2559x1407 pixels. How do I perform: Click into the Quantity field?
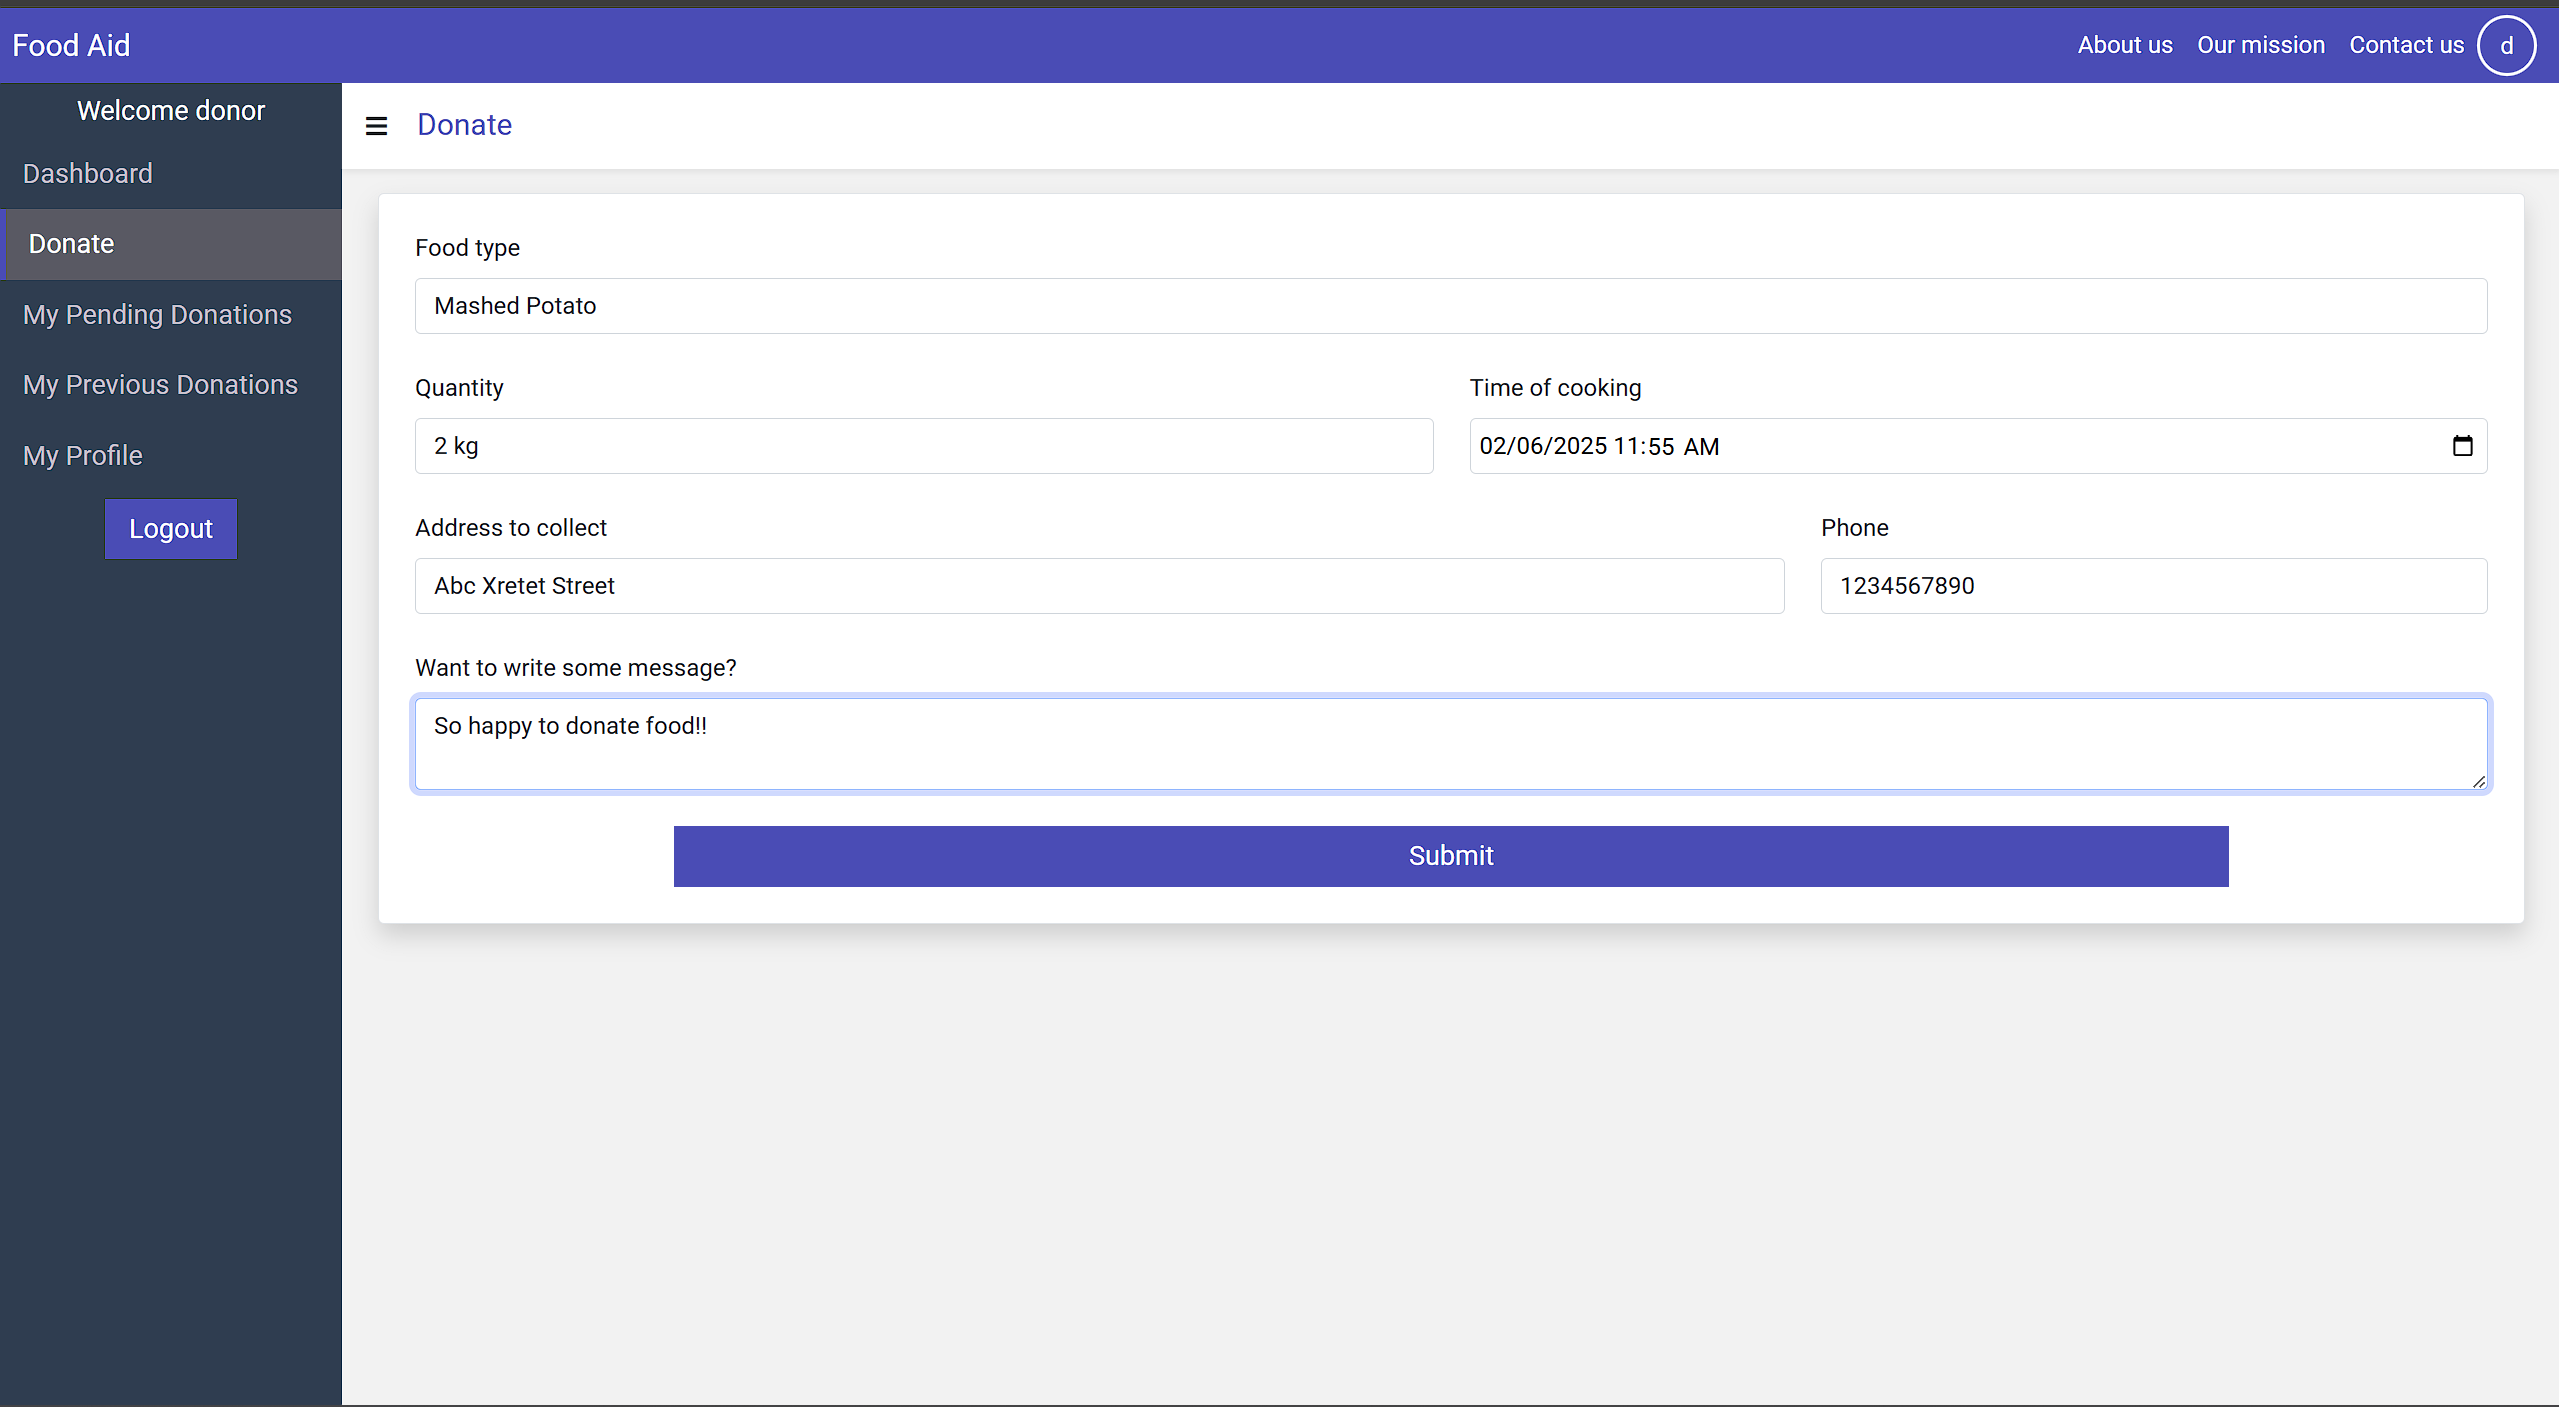[923, 446]
